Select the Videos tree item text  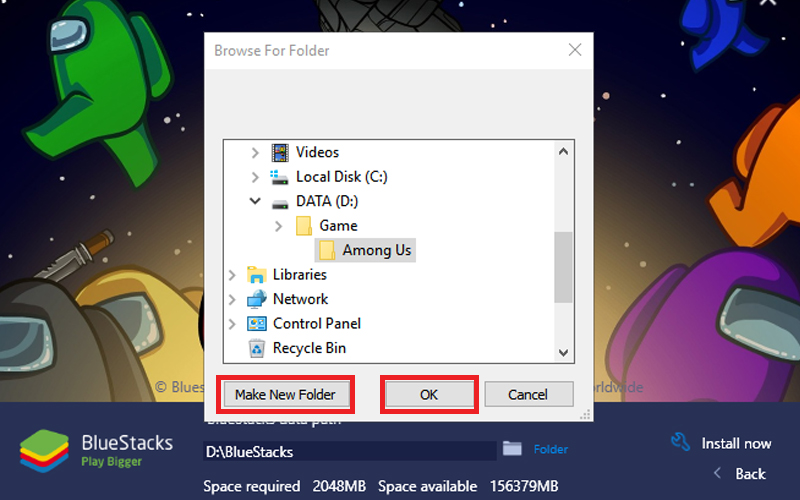(x=317, y=152)
